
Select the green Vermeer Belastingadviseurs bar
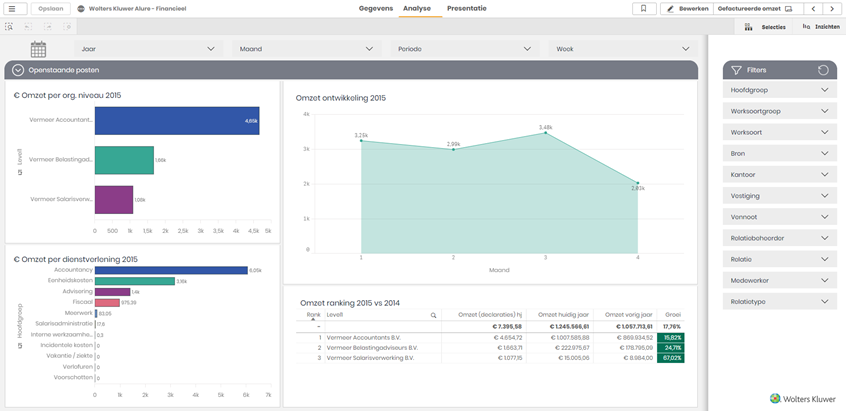124,160
